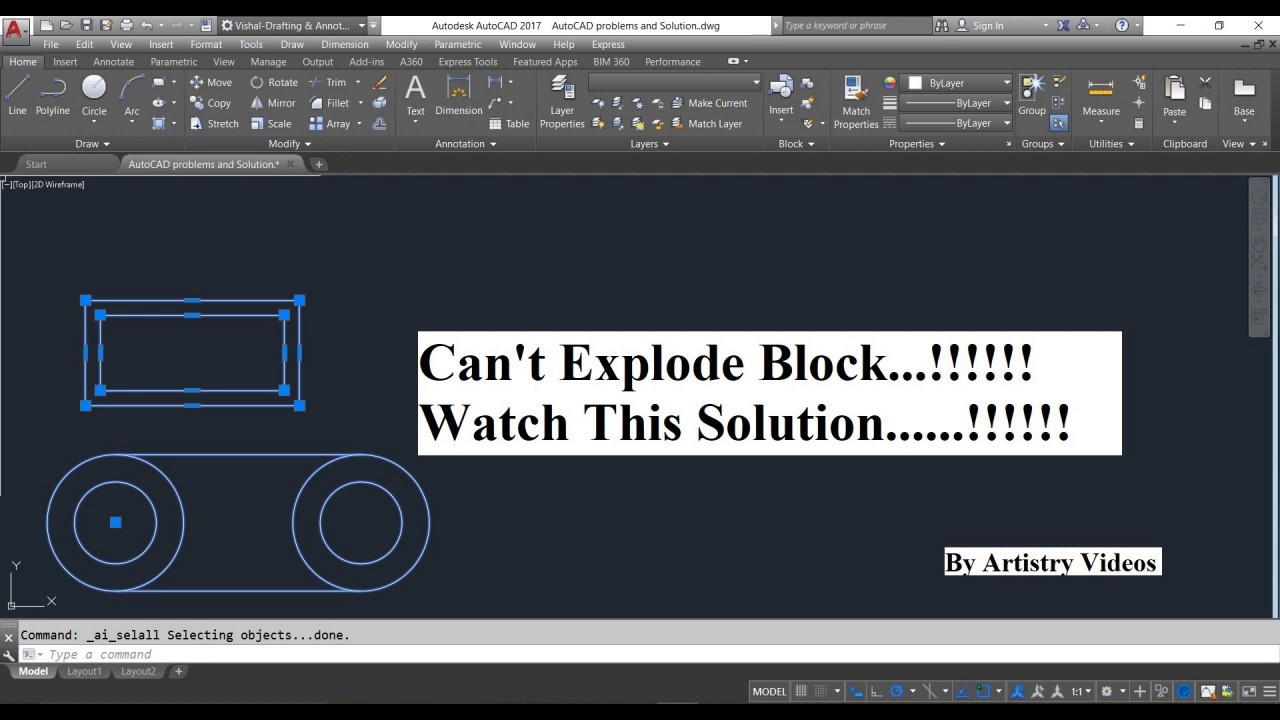Click the command line input field
Image resolution: width=1280 pixels, height=720 pixels.
(x=650, y=654)
